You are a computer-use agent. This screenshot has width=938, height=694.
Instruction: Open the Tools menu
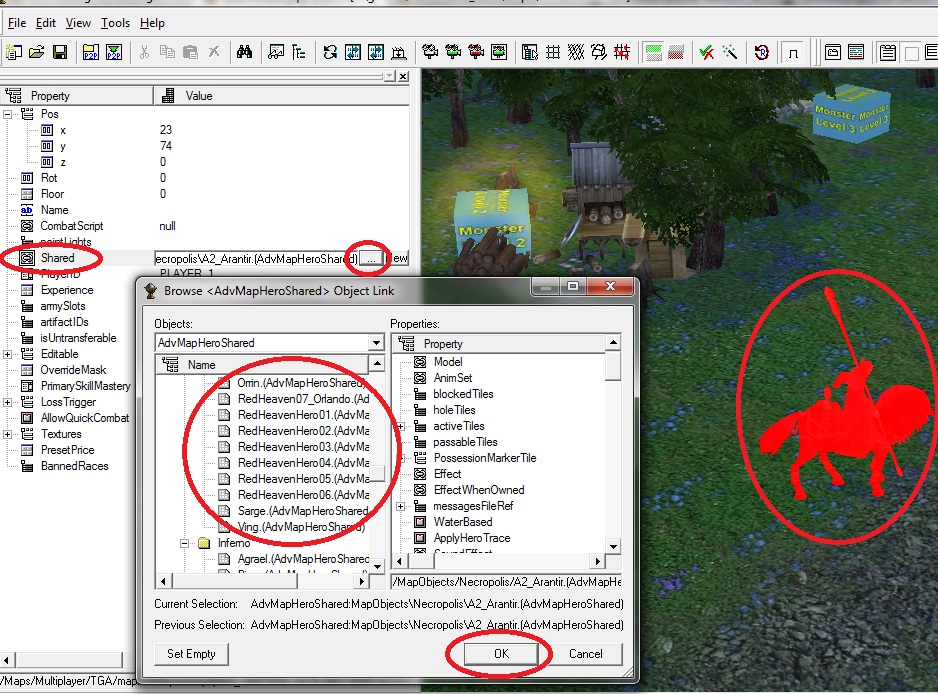[115, 23]
